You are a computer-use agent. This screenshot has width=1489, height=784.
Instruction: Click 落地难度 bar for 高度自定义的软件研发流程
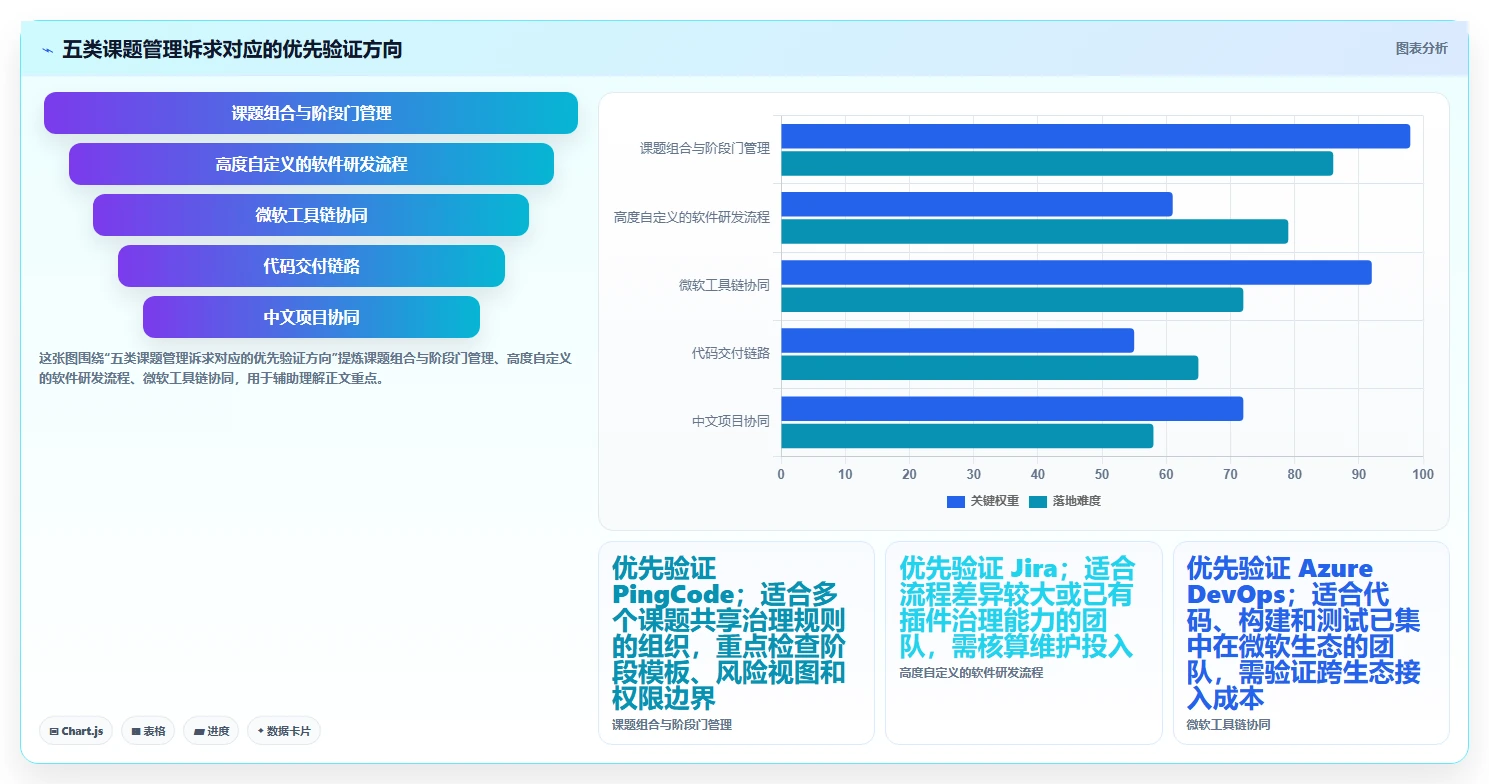point(1034,231)
